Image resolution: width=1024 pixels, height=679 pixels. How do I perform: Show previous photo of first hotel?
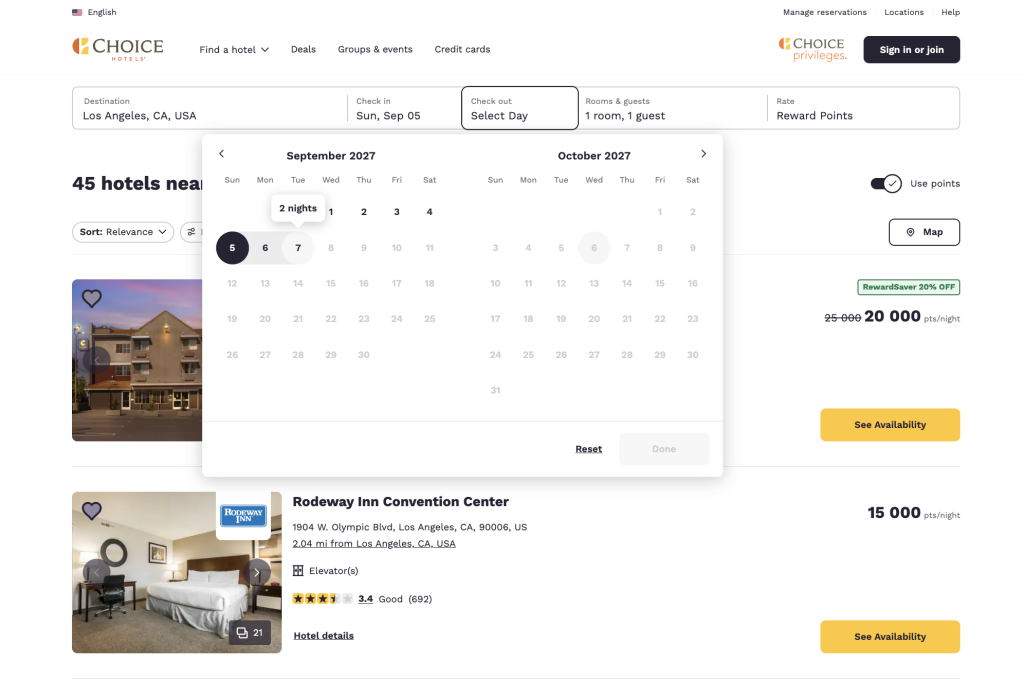97,360
